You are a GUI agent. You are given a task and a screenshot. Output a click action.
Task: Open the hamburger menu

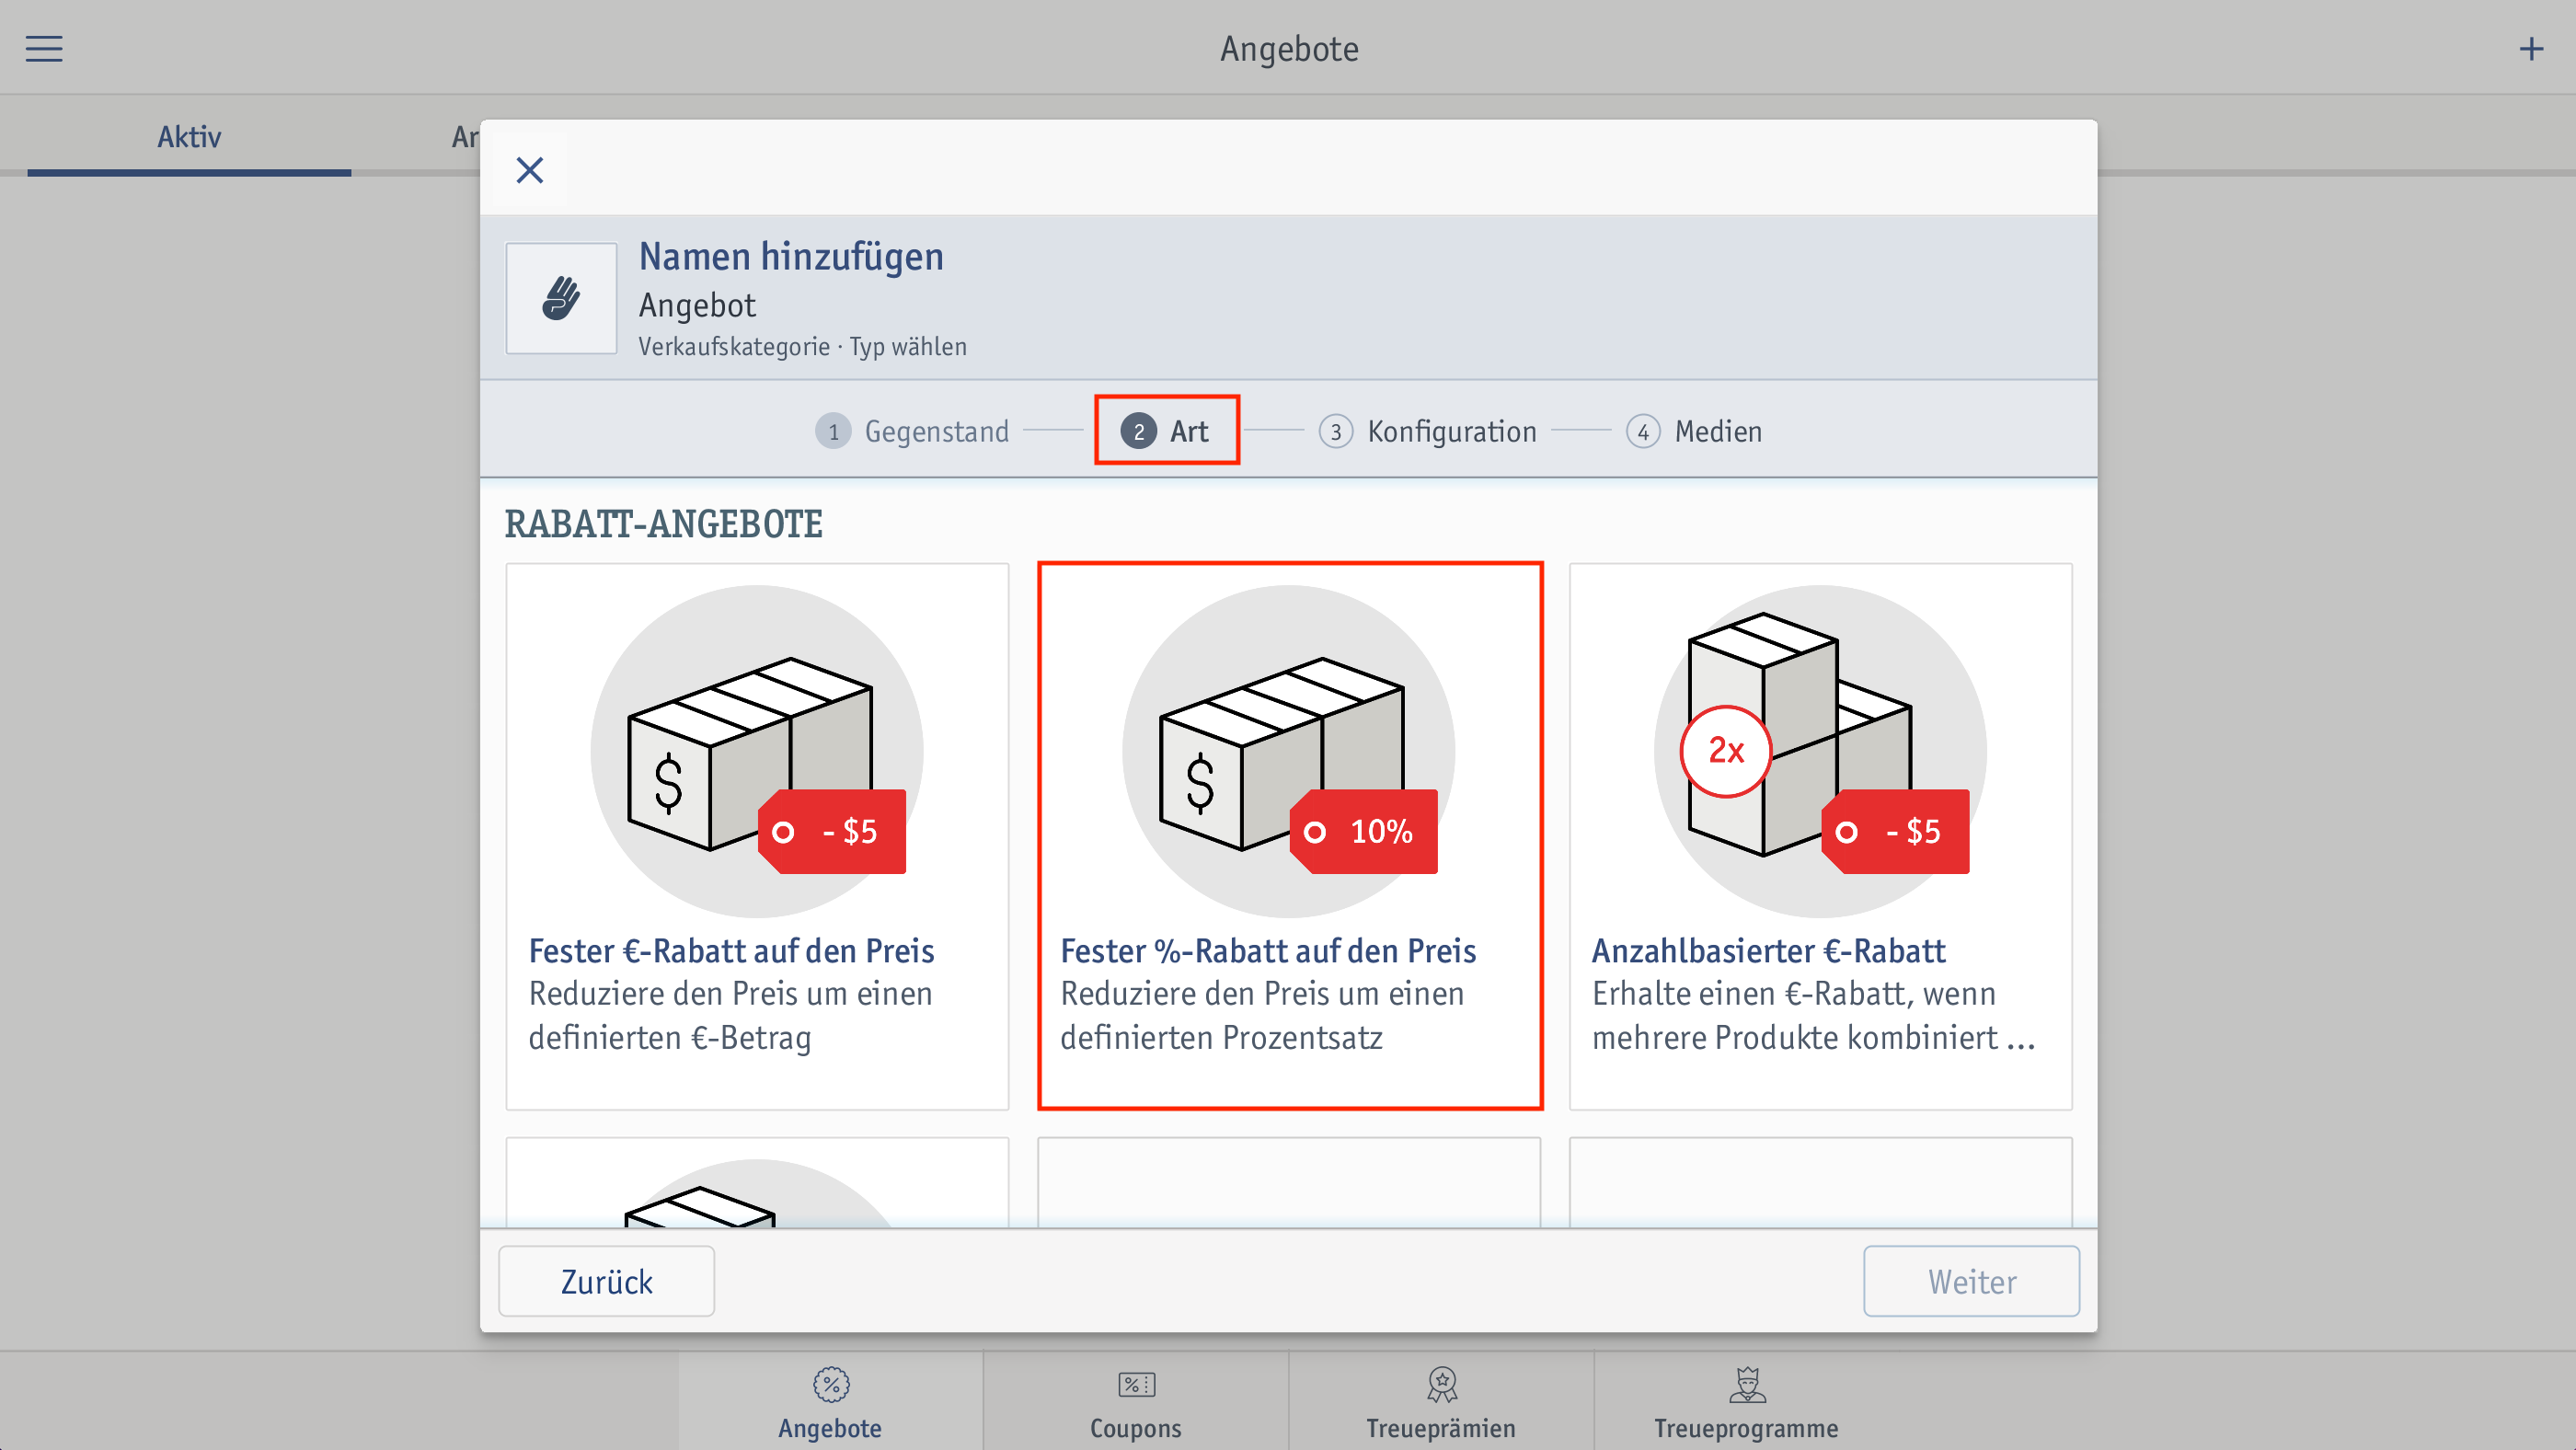(44, 48)
